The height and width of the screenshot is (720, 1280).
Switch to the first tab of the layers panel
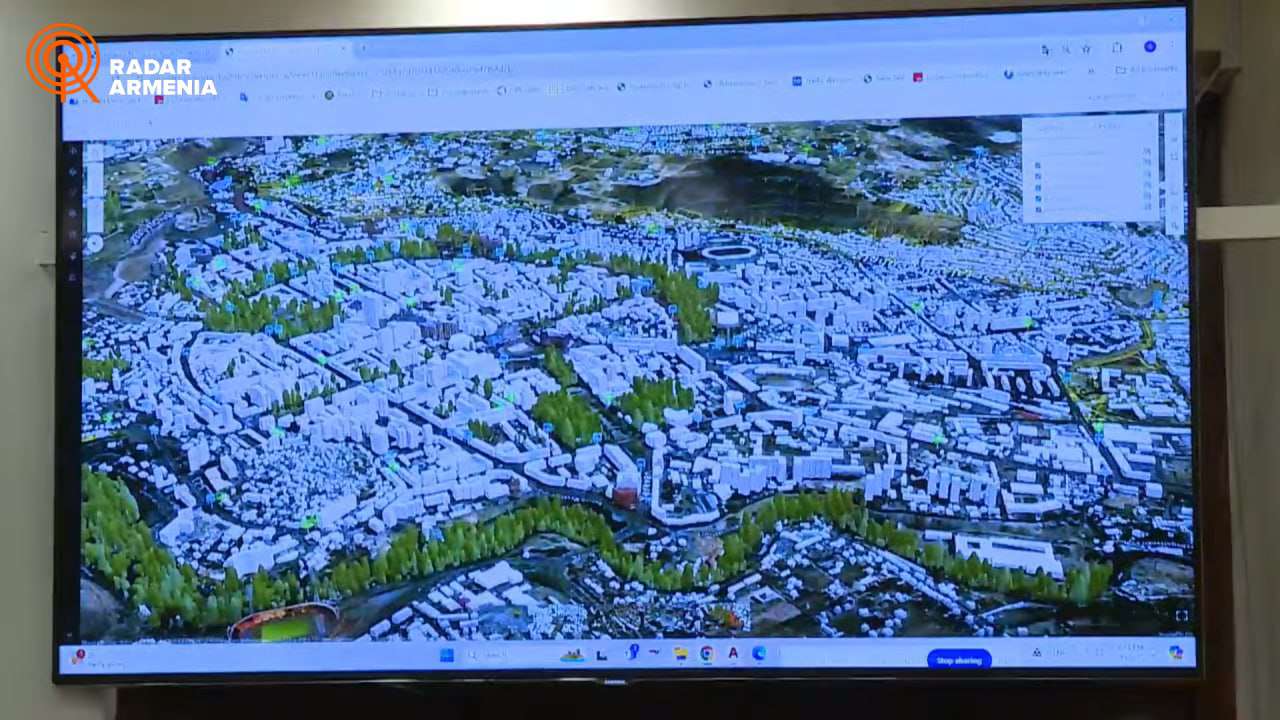(x=1051, y=126)
